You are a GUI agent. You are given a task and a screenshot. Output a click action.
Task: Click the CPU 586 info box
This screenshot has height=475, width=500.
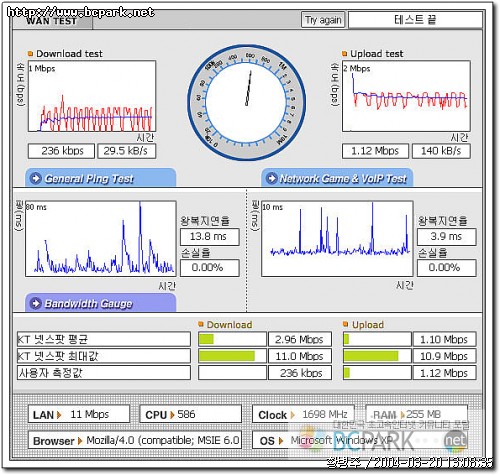[190, 414]
